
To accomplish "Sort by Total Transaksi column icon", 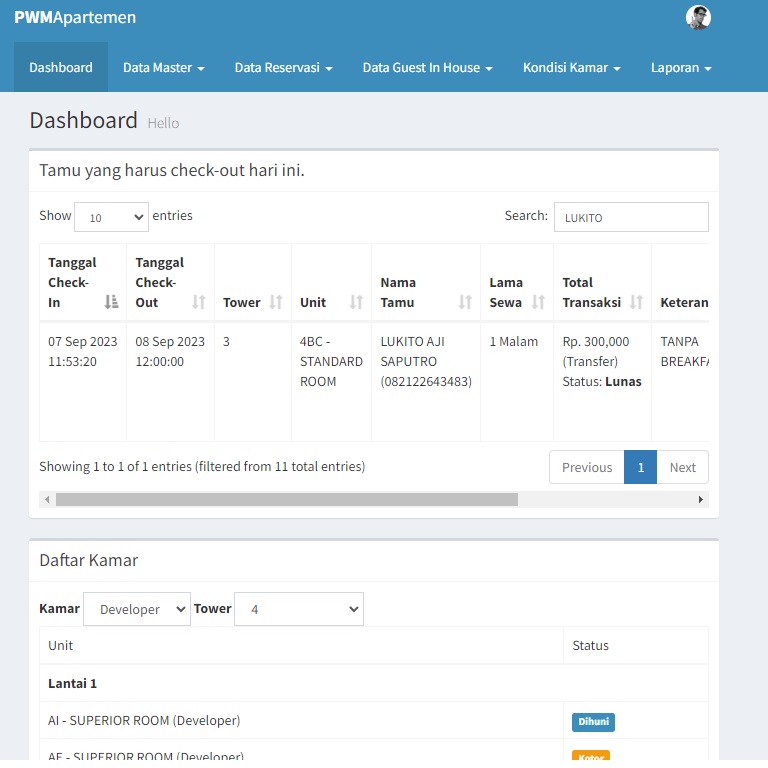I will pos(636,302).
